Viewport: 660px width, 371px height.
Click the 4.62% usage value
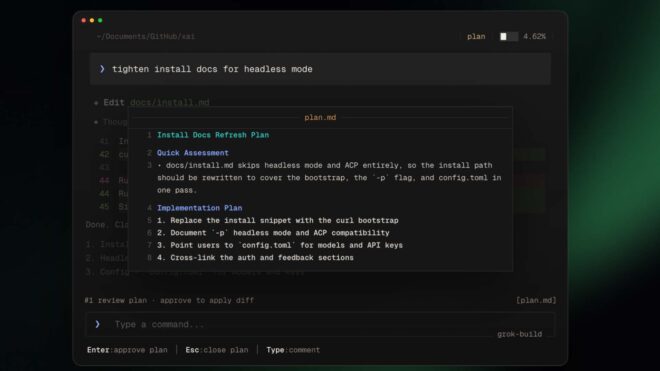[534, 37]
